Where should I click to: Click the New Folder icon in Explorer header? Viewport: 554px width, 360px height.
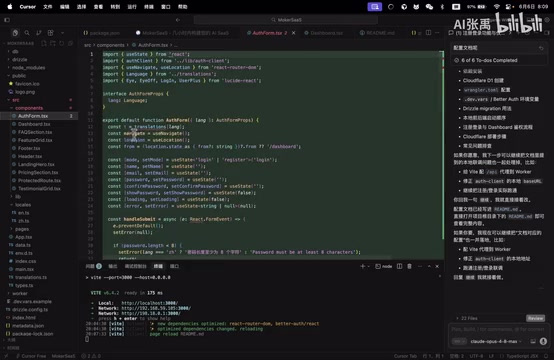(x=53, y=43)
